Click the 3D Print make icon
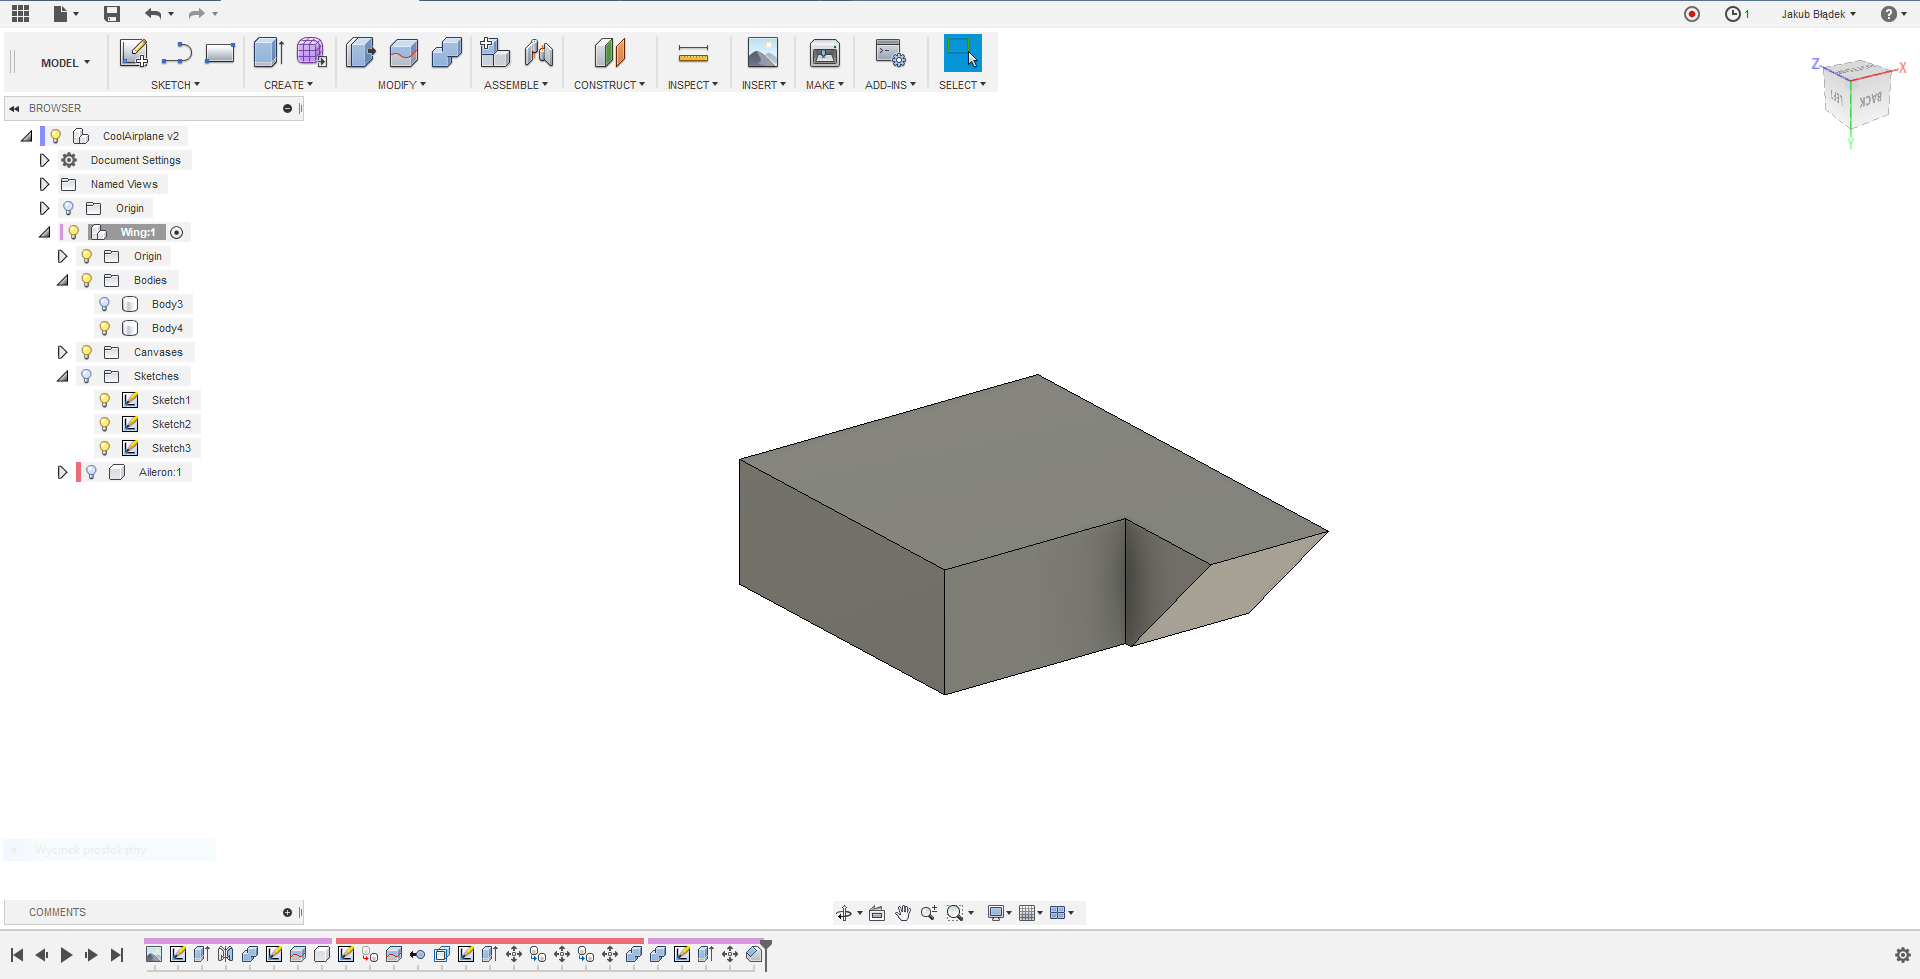1920x979 pixels. pos(825,54)
